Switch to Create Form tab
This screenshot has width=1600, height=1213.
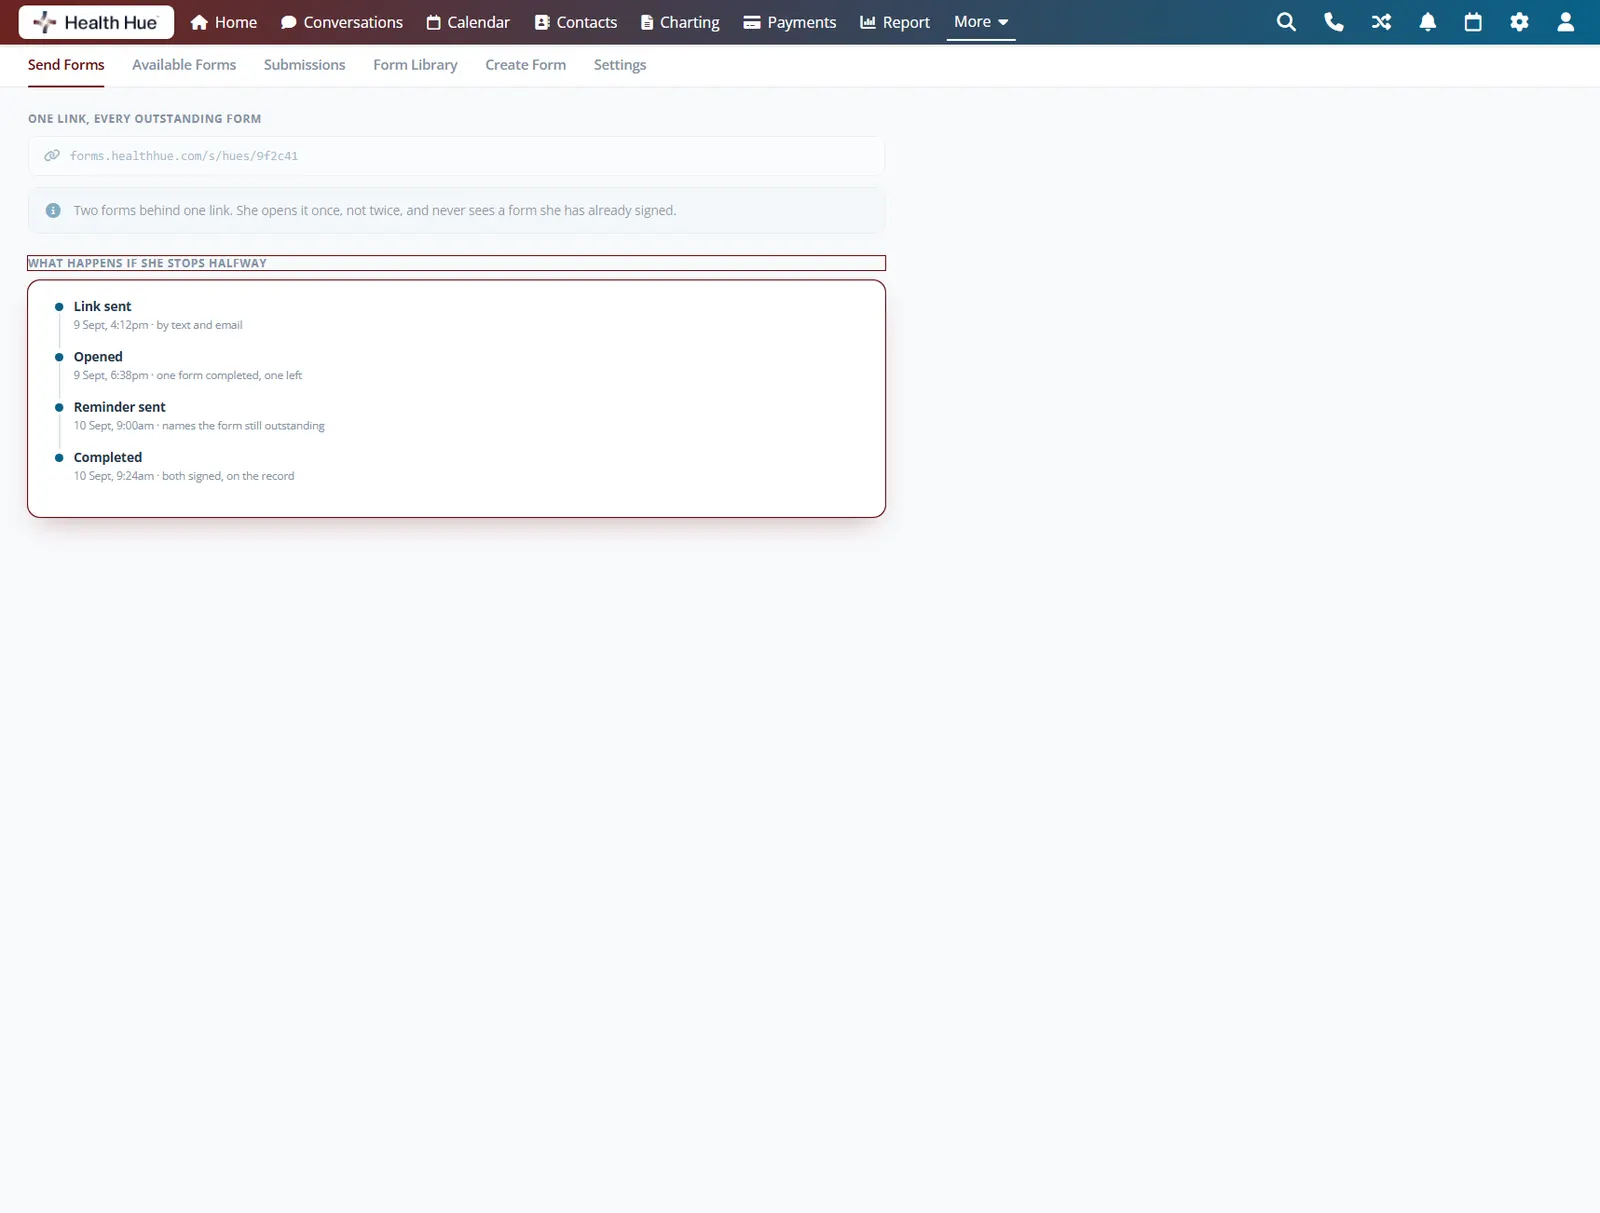[x=525, y=65]
